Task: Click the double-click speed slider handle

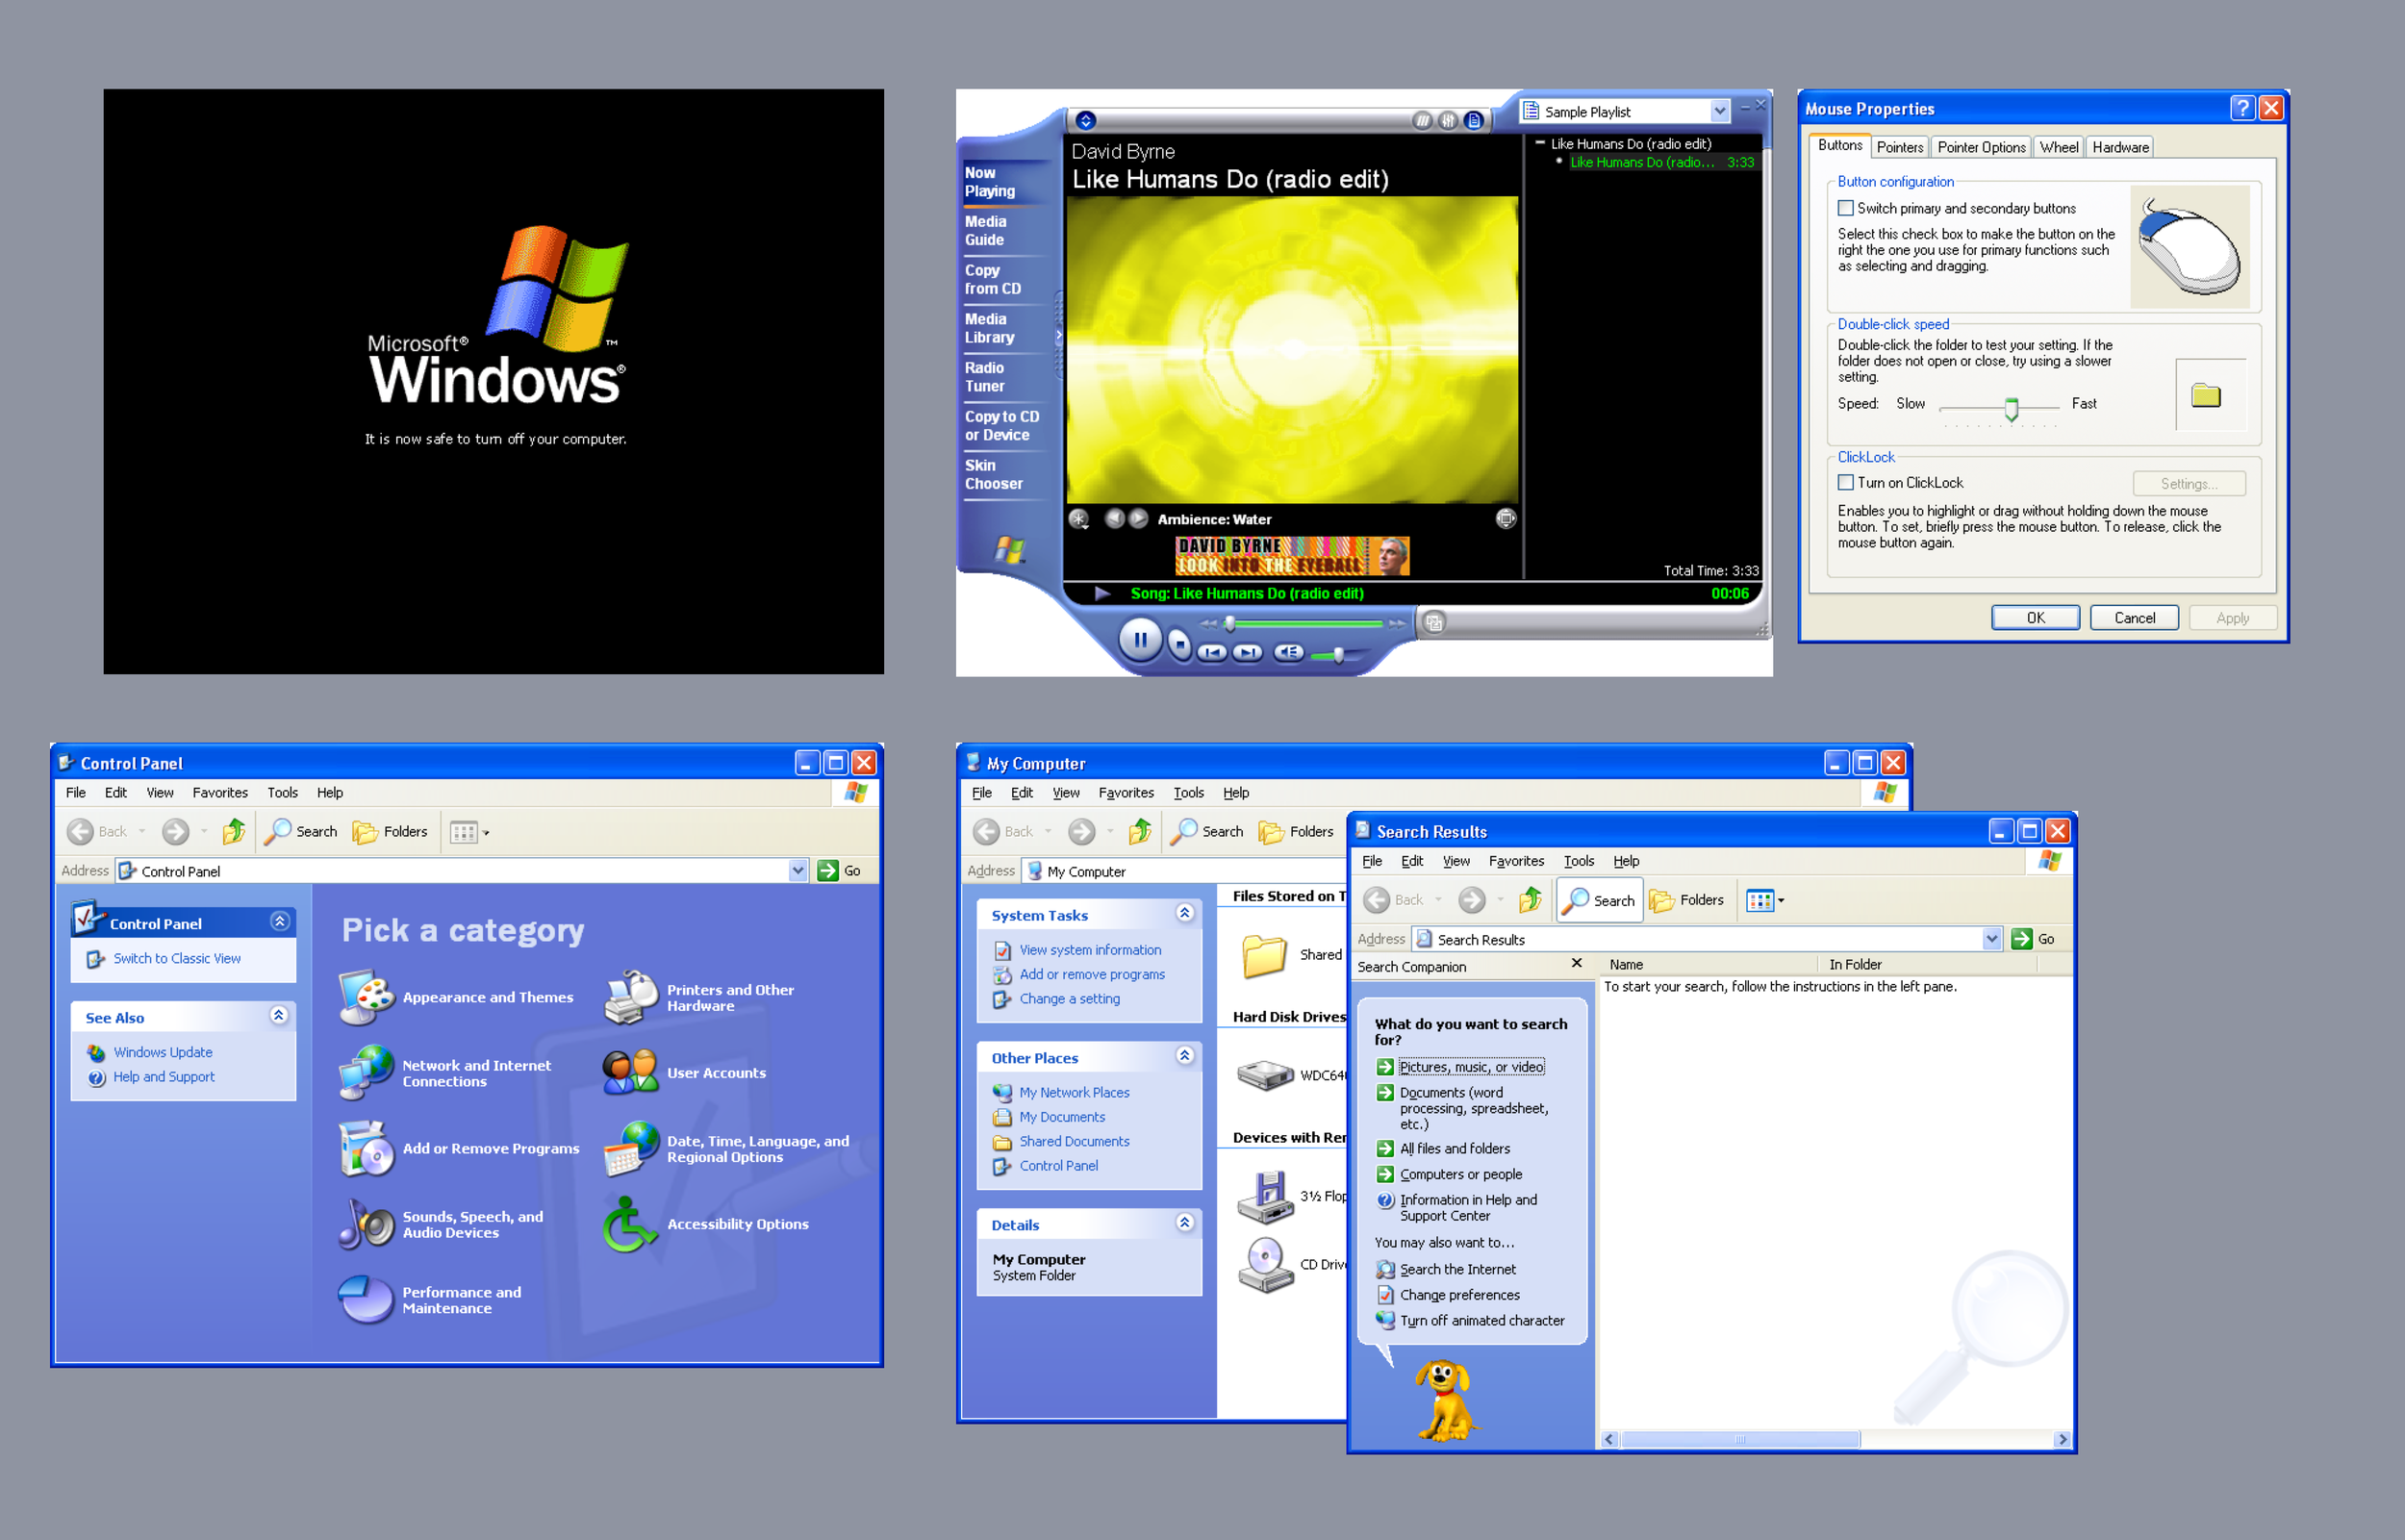Action: pyautogui.click(x=2011, y=407)
